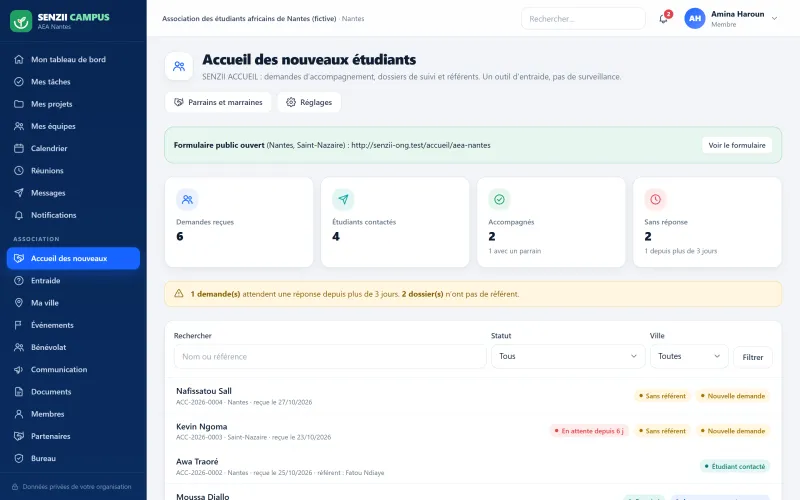The height and width of the screenshot is (500, 800).
Task: Open Awa Traoré request row
Action: coord(473,466)
